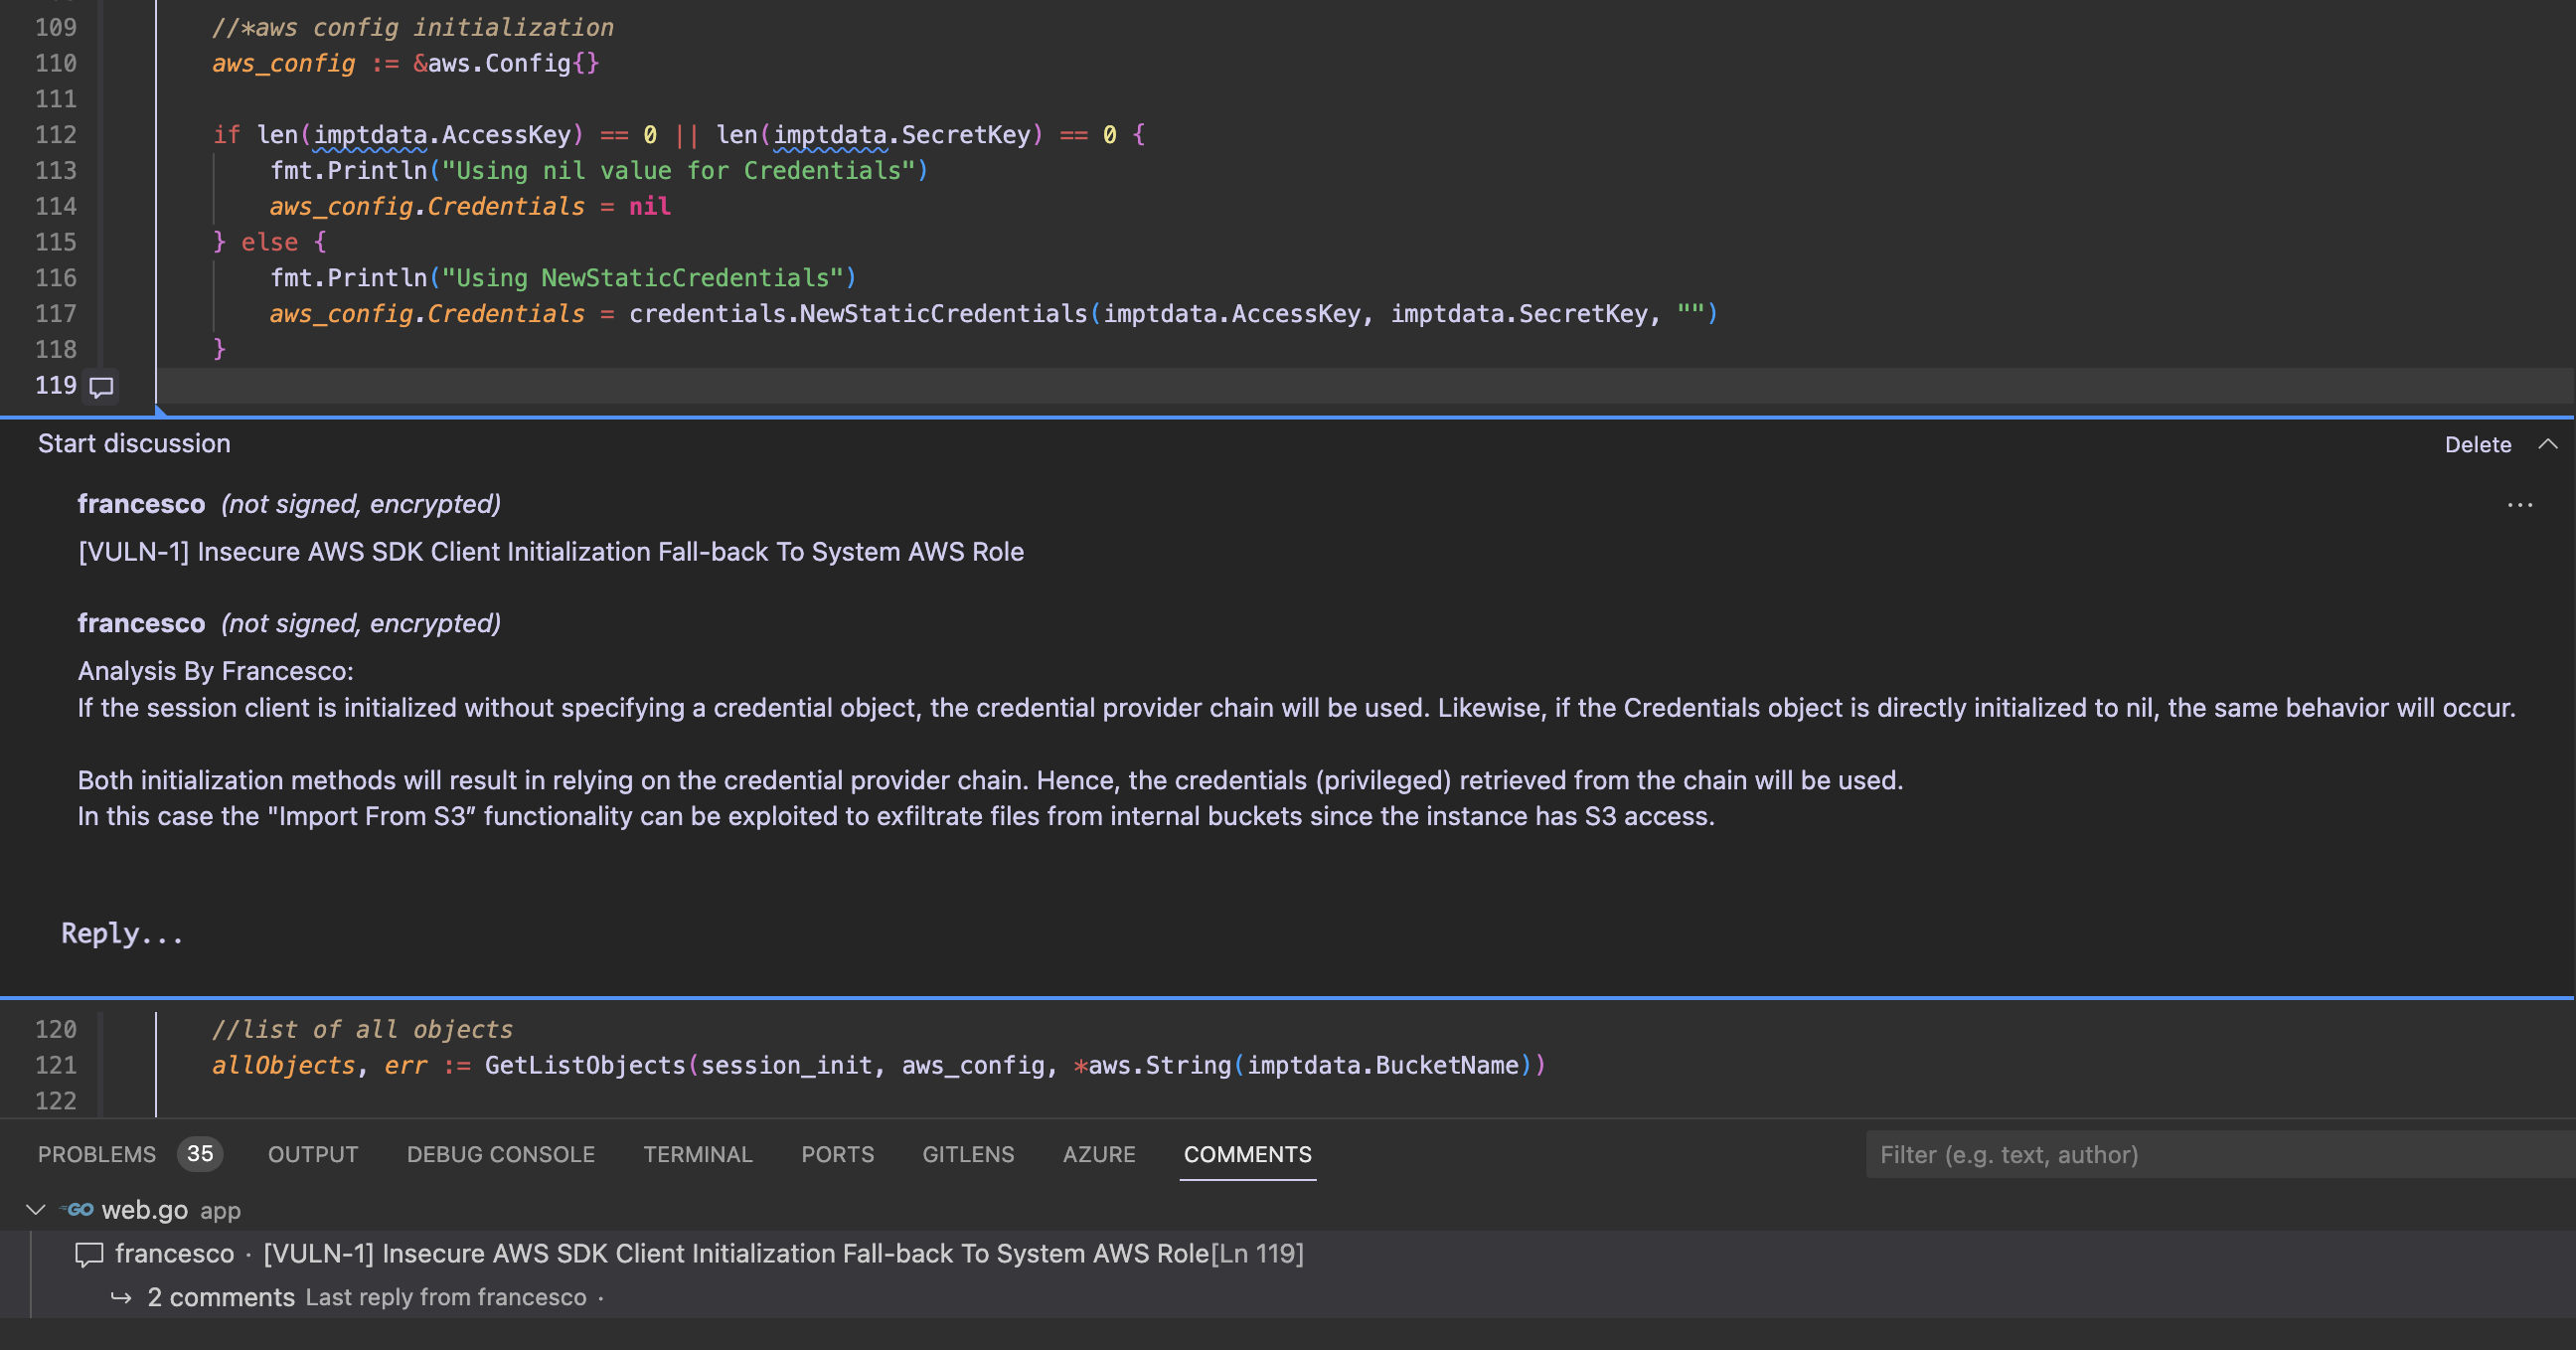Click the comment bubble icon before francesco thread

89,1254
